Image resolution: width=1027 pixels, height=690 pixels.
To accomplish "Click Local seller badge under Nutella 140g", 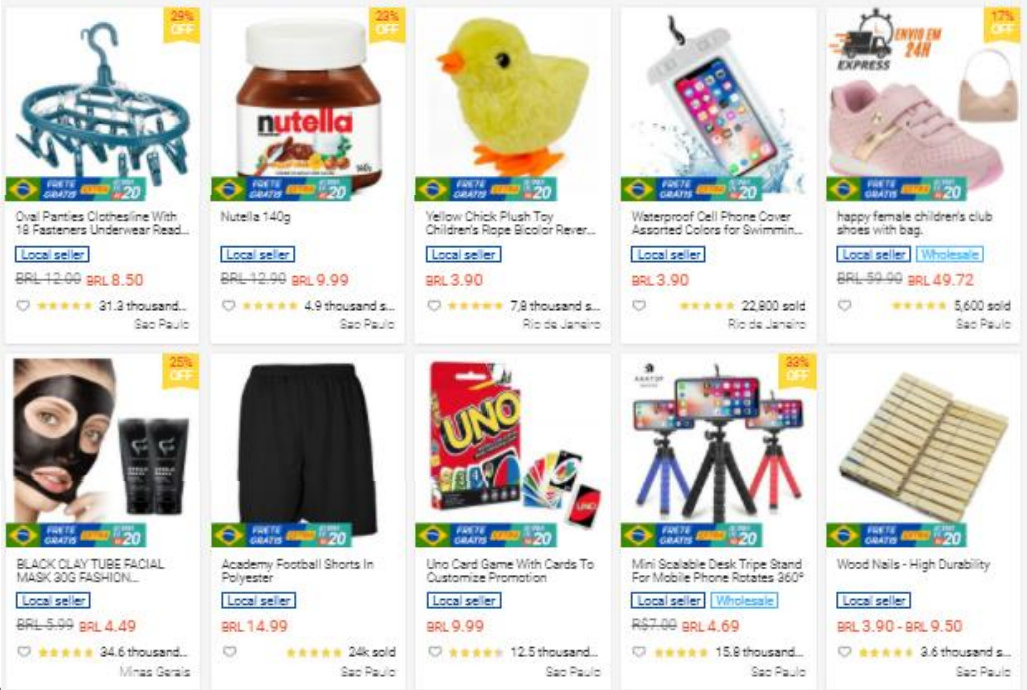I will (x=258, y=254).
